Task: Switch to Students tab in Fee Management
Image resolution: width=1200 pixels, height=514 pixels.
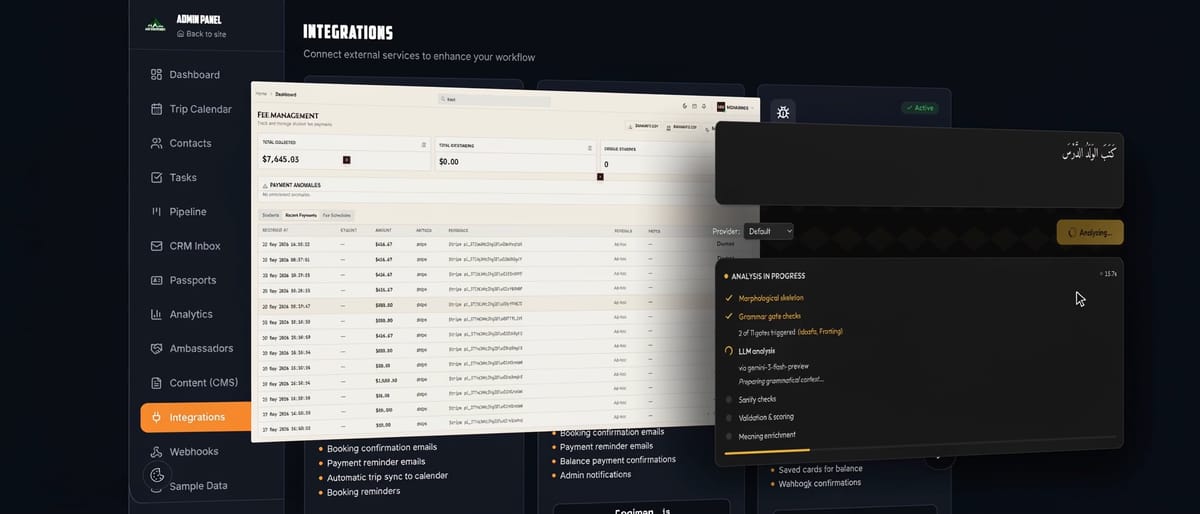Action: pyautogui.click(x=271, y=214)
